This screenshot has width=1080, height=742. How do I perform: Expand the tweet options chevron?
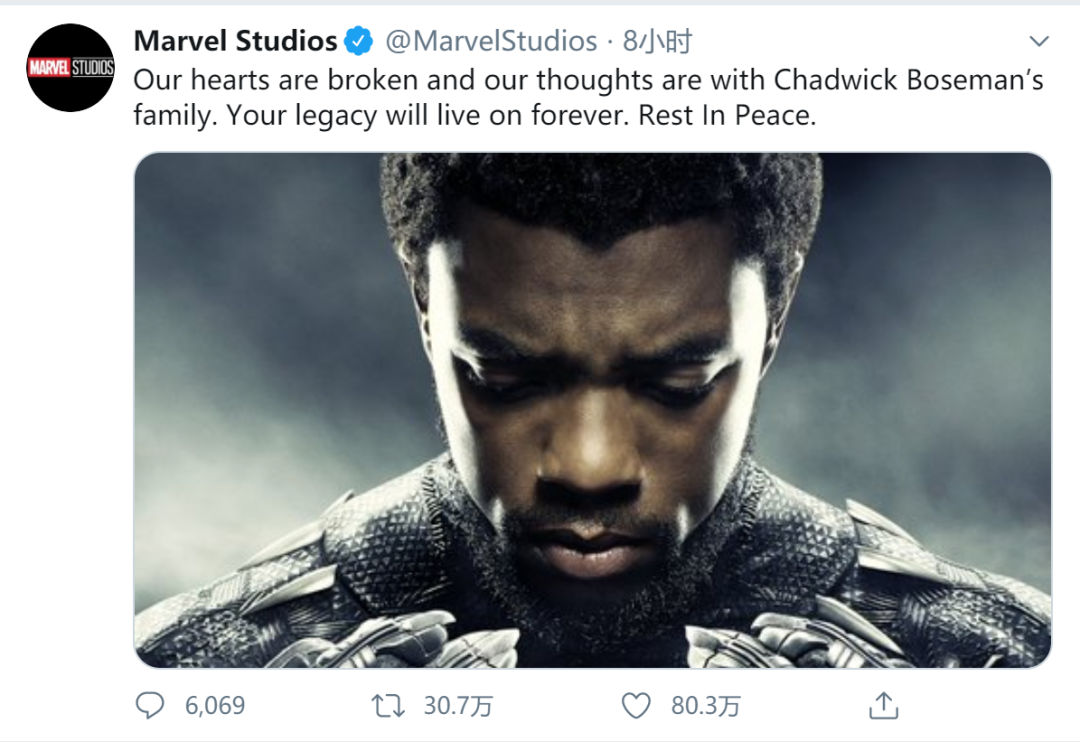[x=1039, y=41]
